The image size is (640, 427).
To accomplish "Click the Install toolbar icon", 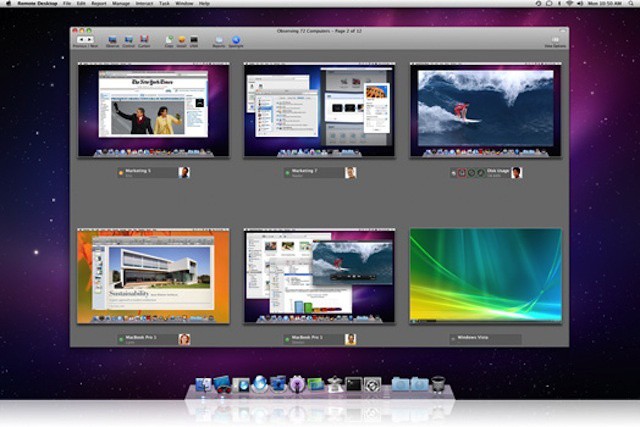I will (181, 40).
